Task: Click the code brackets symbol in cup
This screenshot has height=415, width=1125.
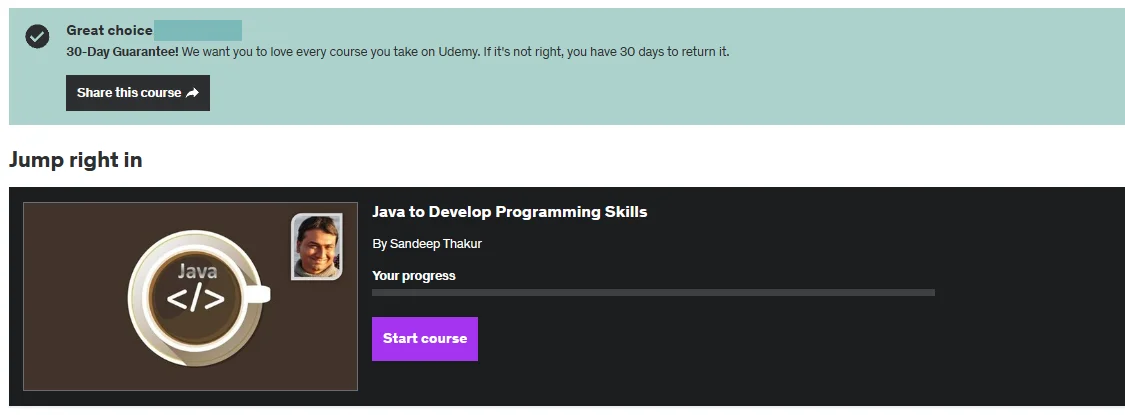Action: tap(196, 299)
